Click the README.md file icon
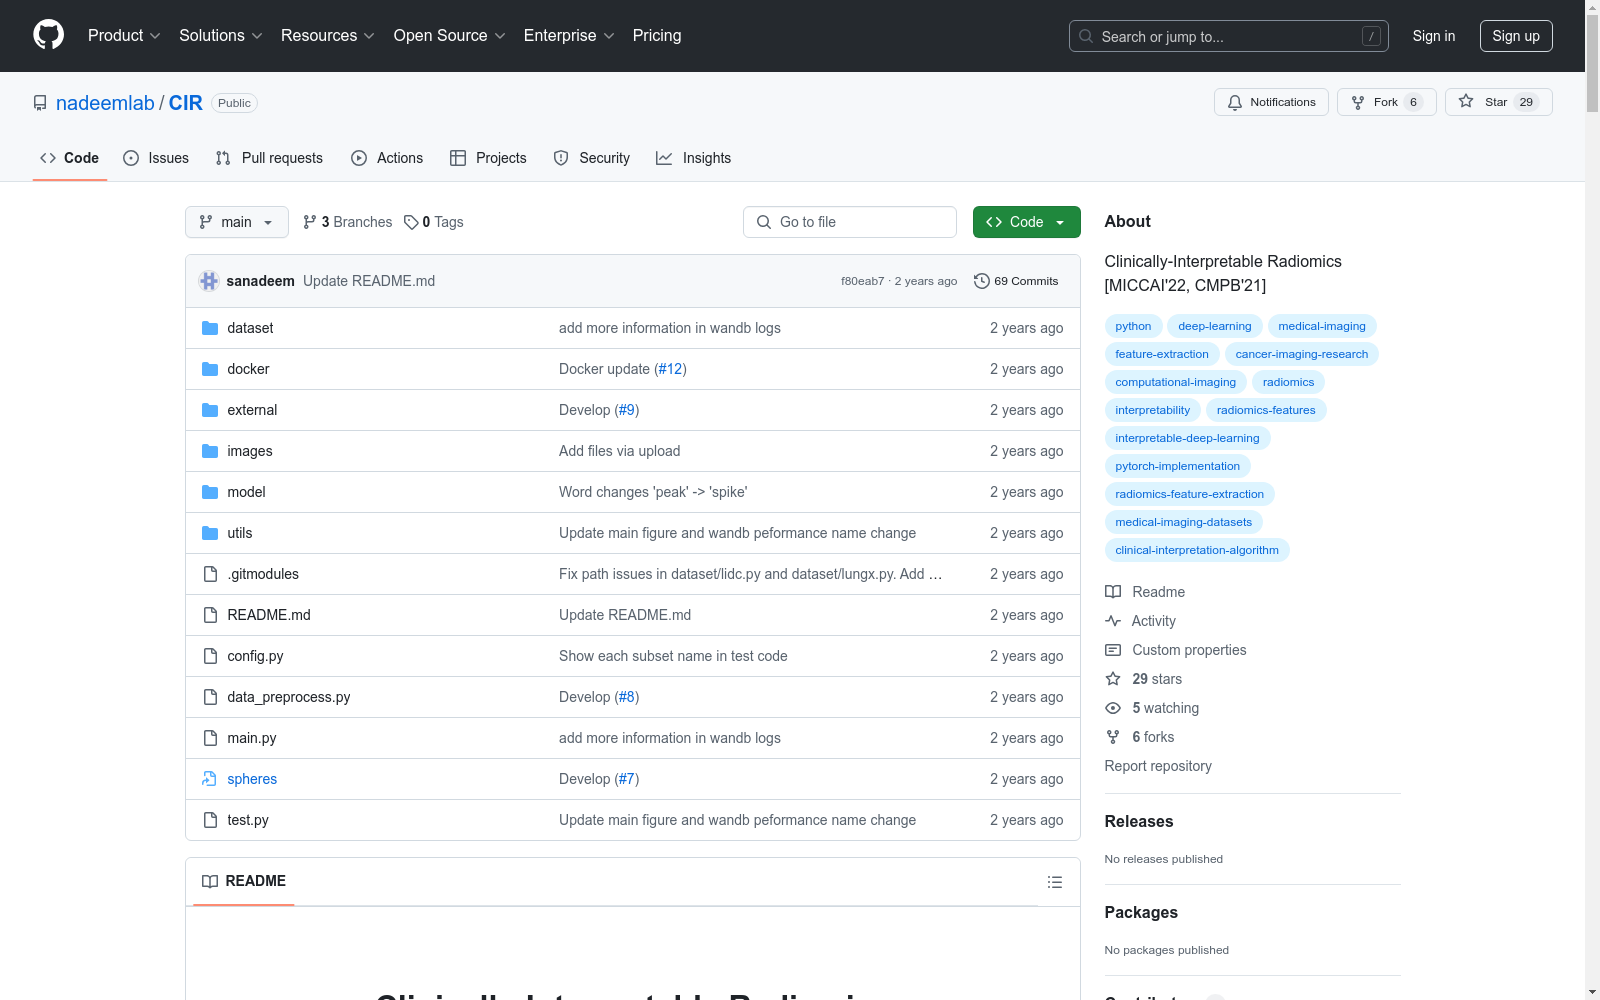Image resolution: width=1600 pixels, height=1000 pixels. click(210, 615)
